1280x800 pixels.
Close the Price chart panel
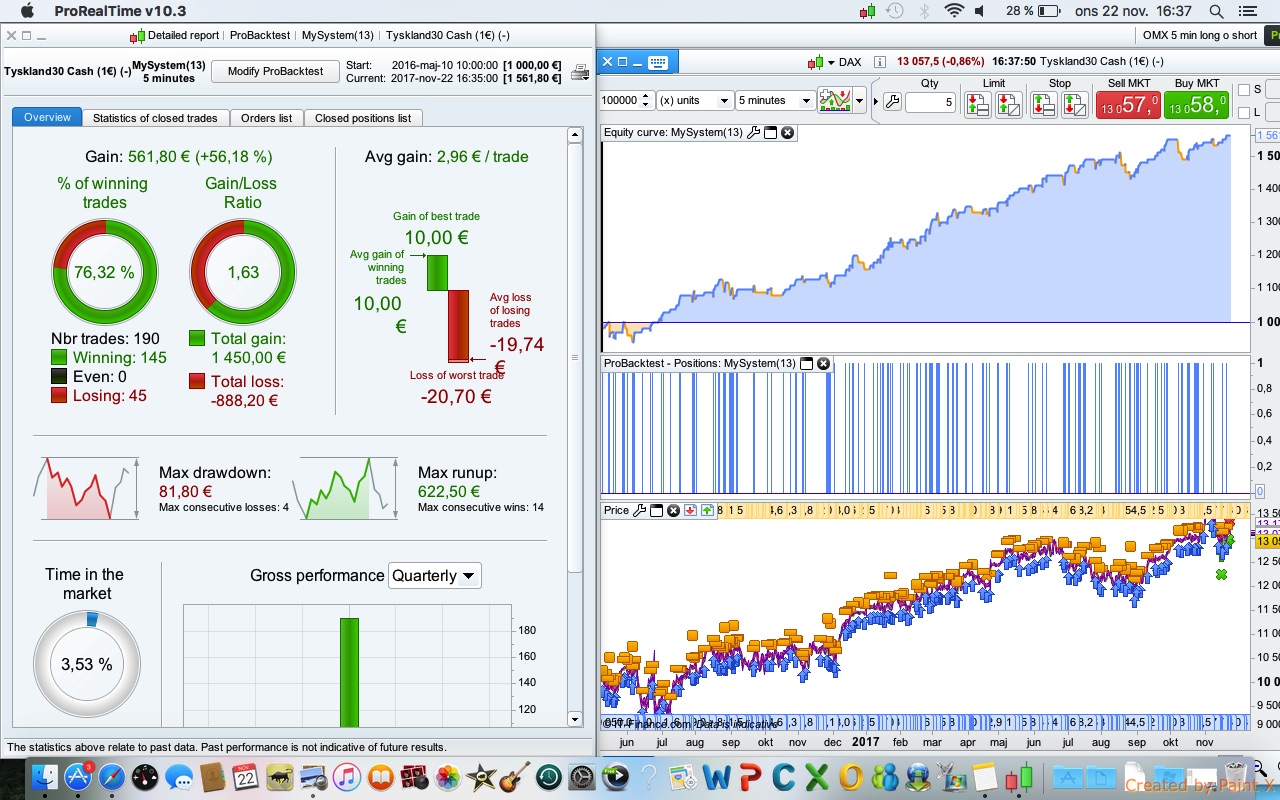click(x=673, y=510)
